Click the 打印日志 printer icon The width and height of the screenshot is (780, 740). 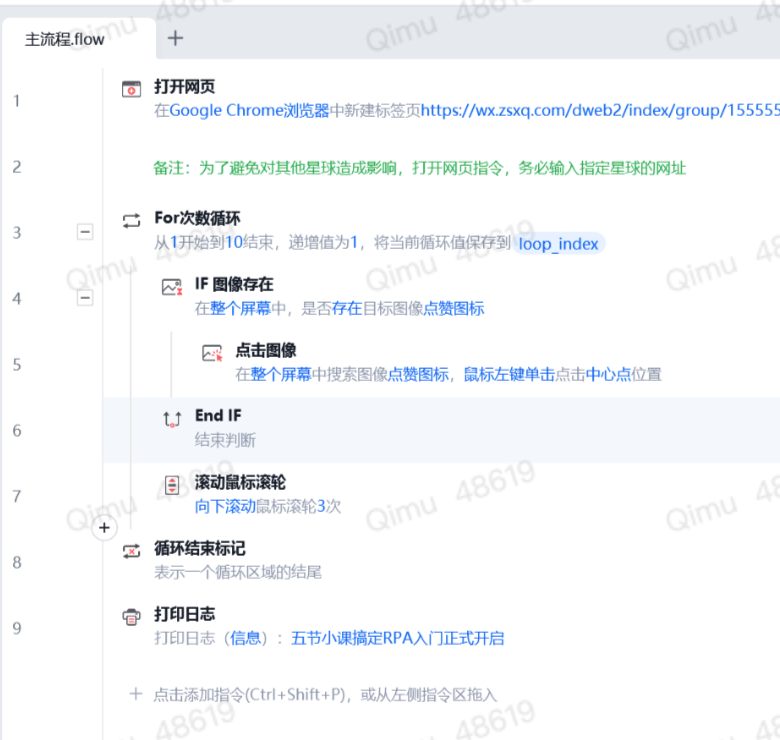click(131, 617)
